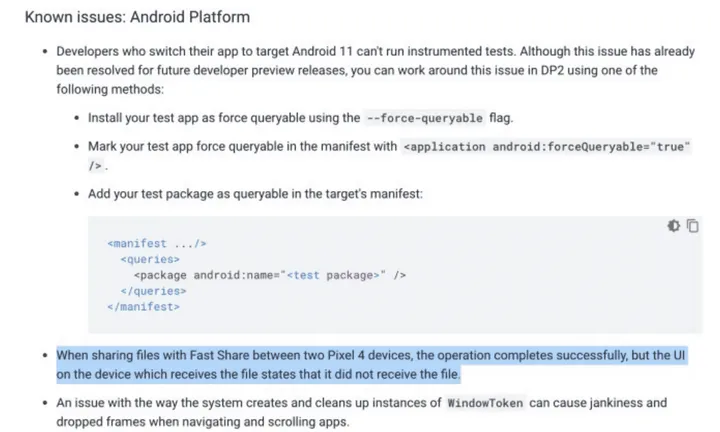Click the 'Install your test app' bullet
Viewport: 720px width, 432px height.
coord(300,118)
